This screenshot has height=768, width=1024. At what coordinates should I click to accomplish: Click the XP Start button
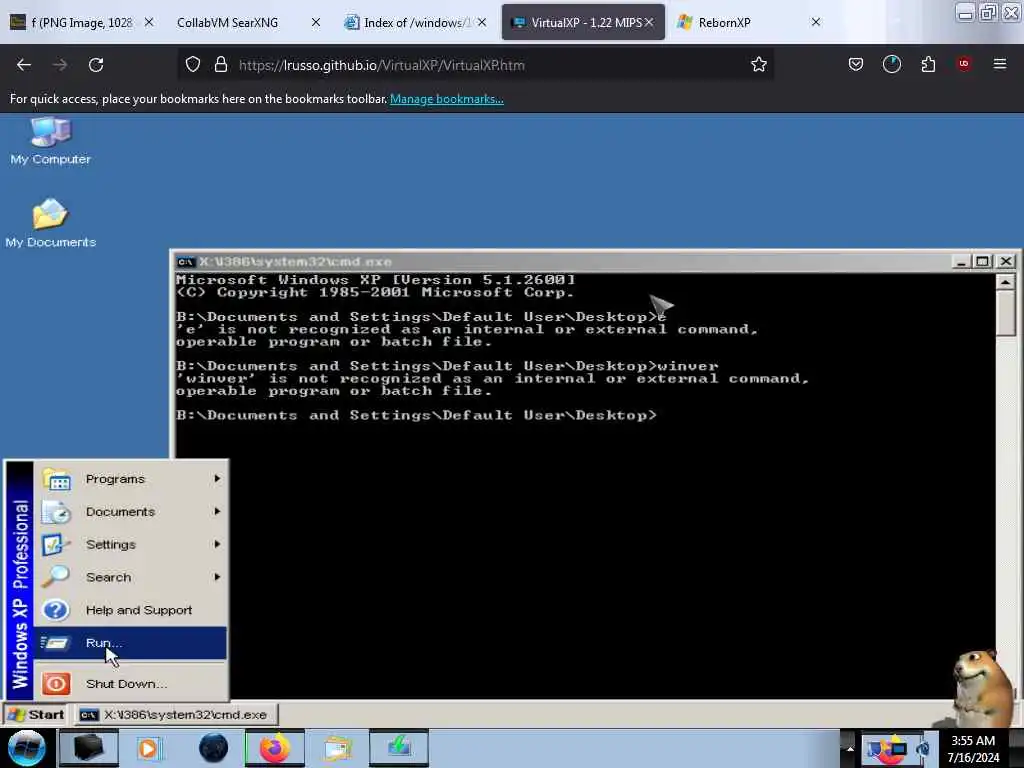37,714
